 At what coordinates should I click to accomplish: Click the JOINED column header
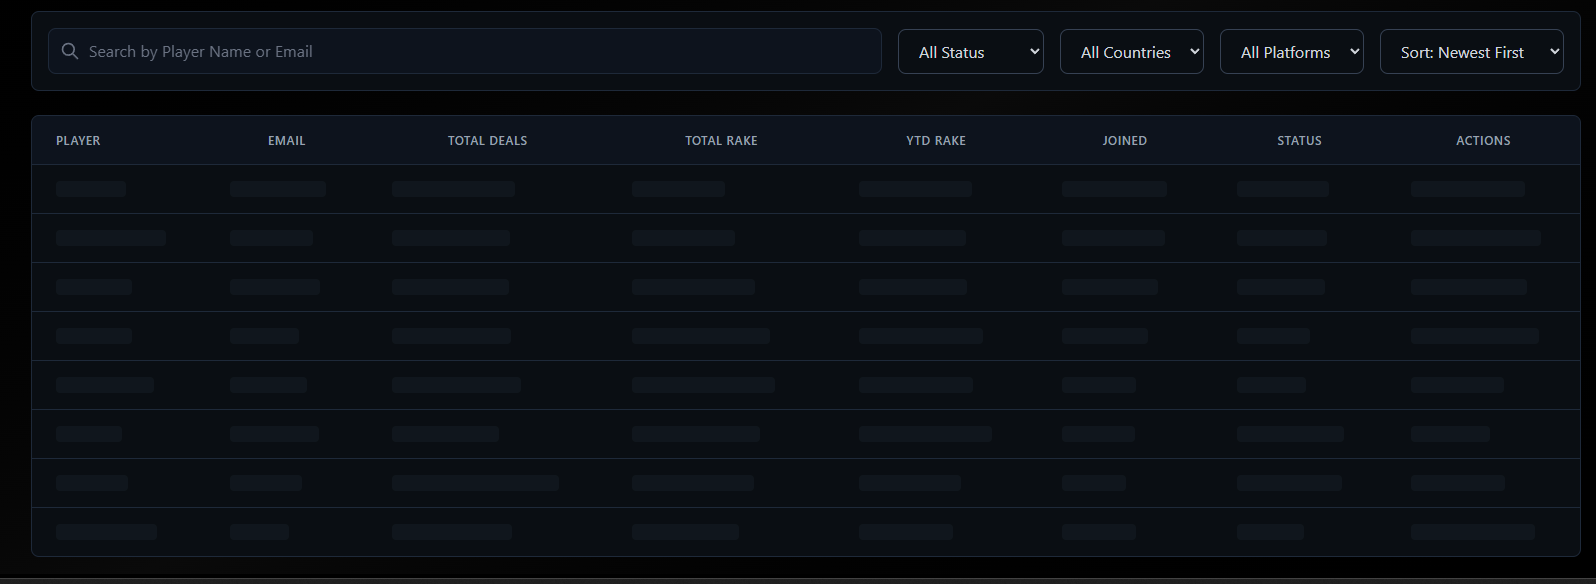click(x=1125, y=141)
